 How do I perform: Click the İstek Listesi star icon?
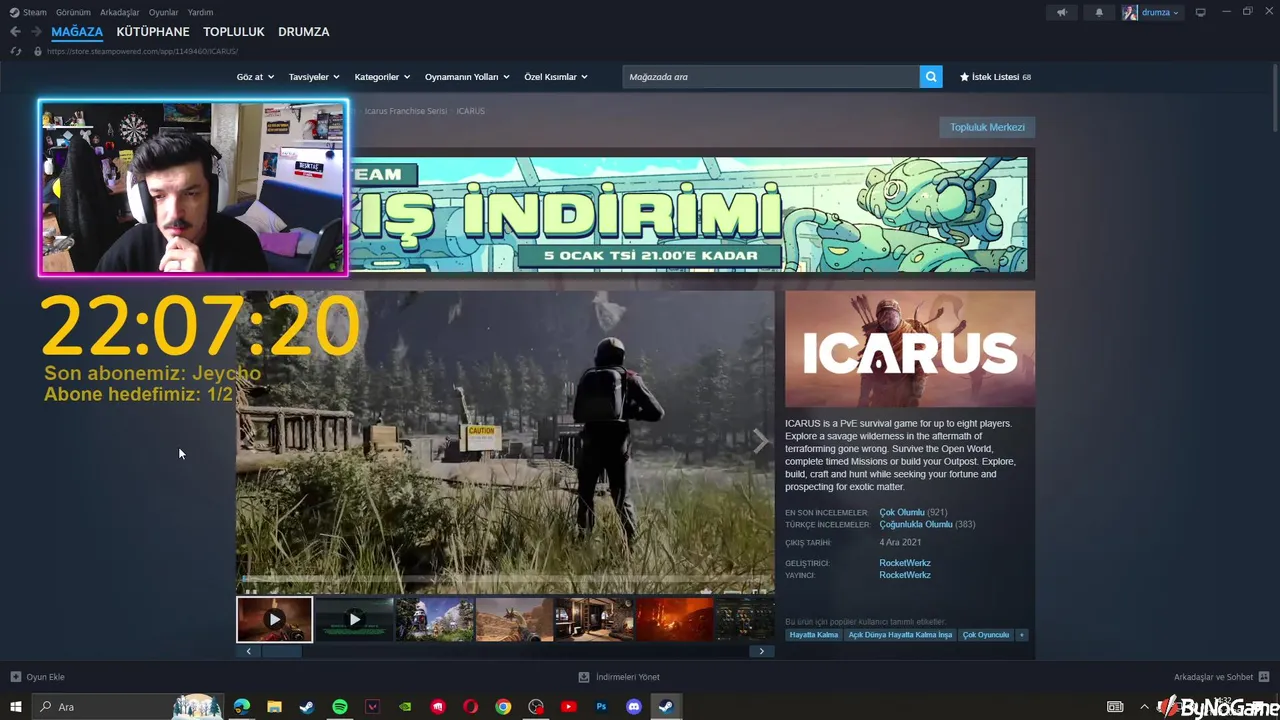pos(964,77)
